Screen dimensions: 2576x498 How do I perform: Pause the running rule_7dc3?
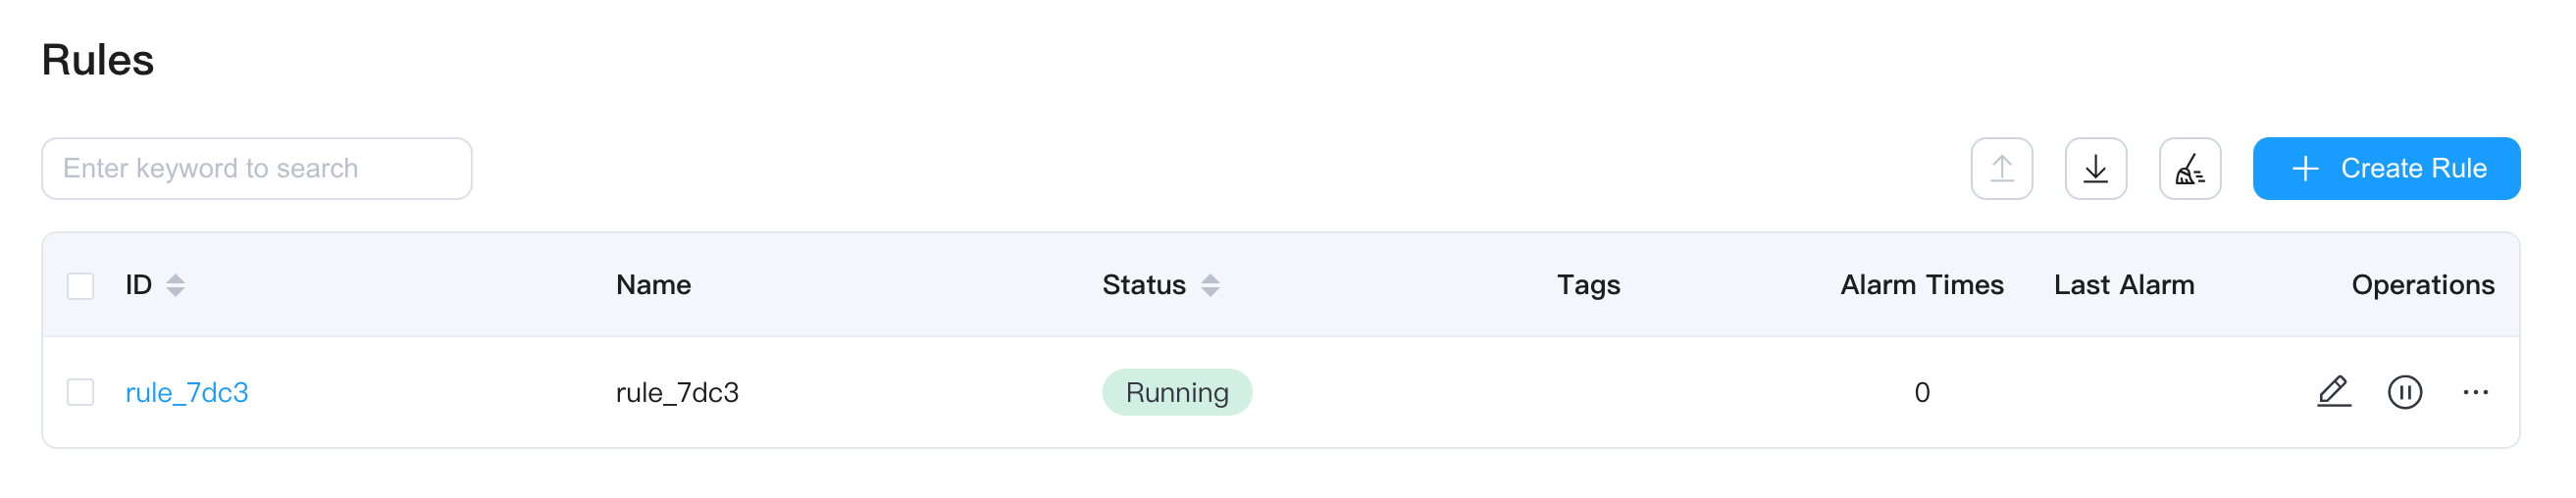[x=2404, y=391]
